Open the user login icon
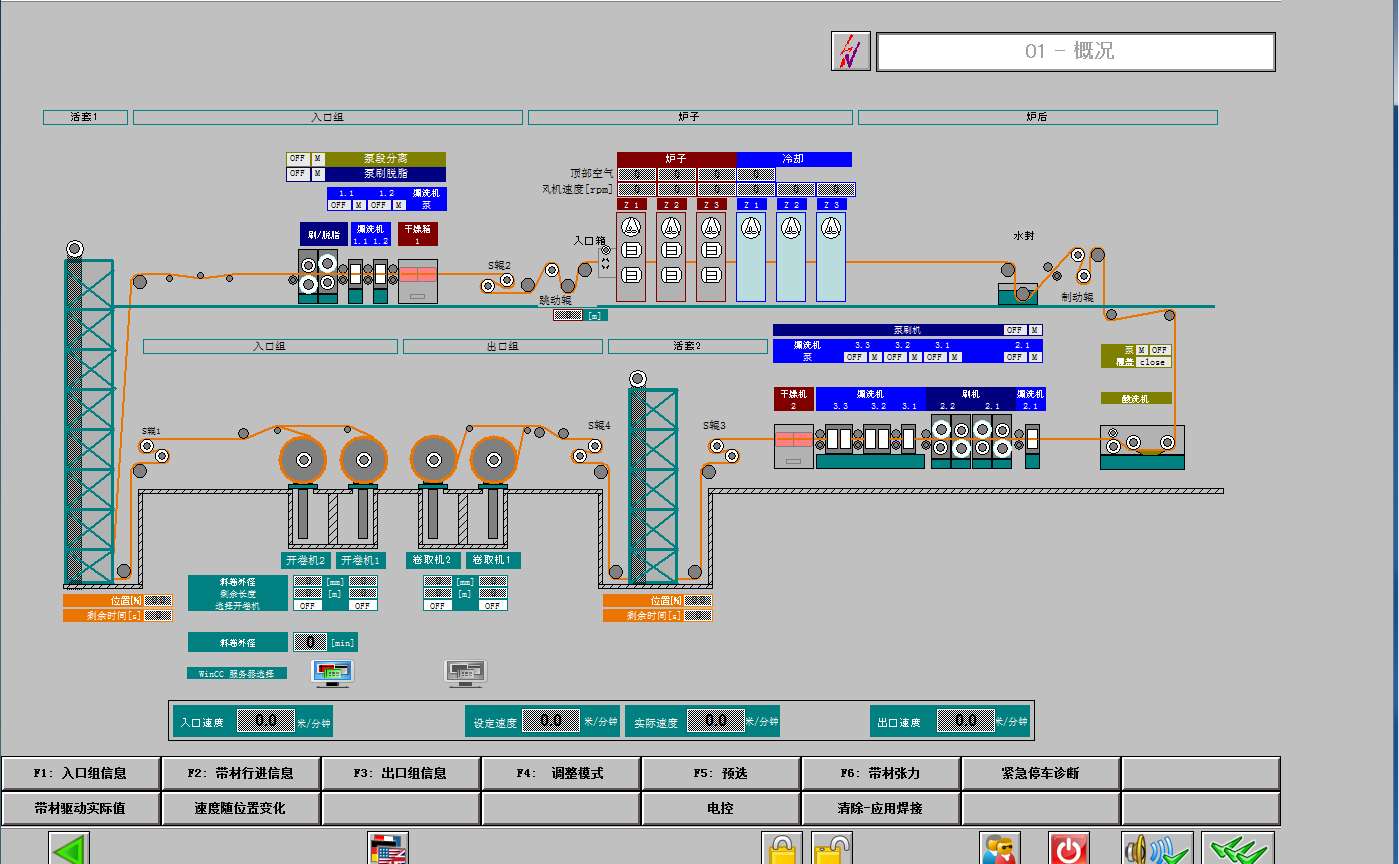1399x864 pixels. click(x=999, y=850)
